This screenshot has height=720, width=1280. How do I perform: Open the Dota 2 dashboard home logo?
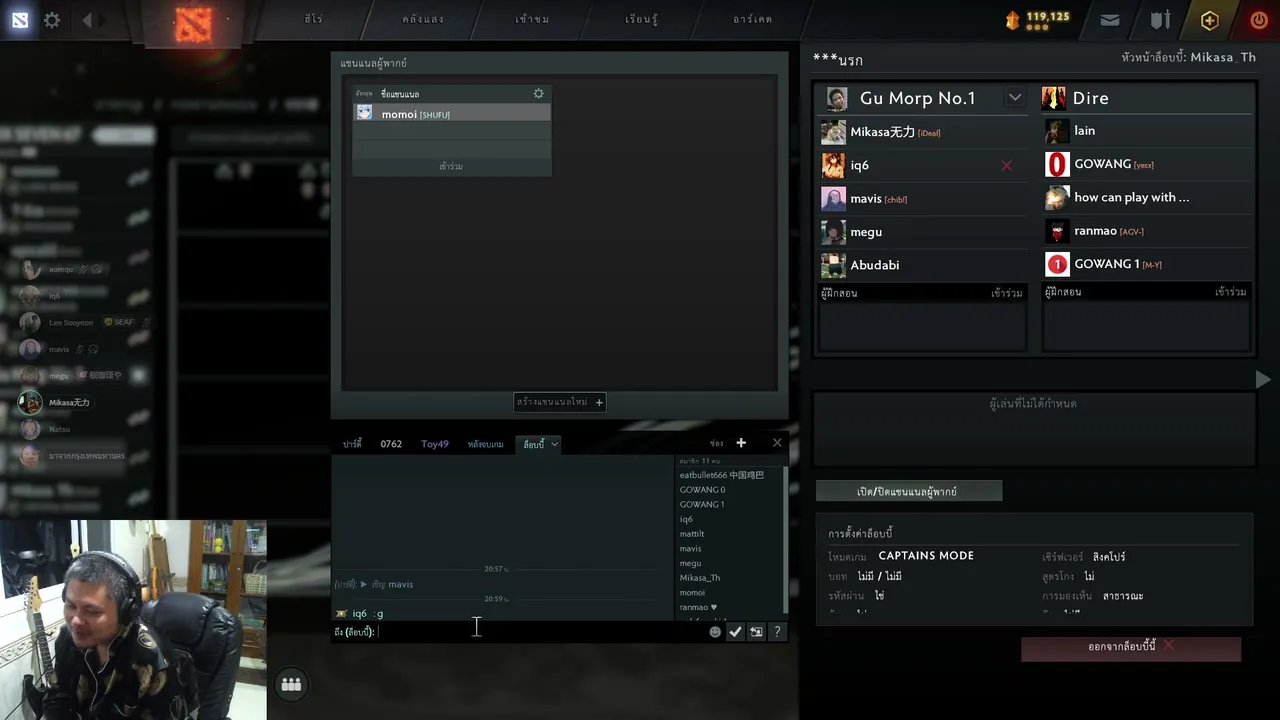tap(20, 20)
